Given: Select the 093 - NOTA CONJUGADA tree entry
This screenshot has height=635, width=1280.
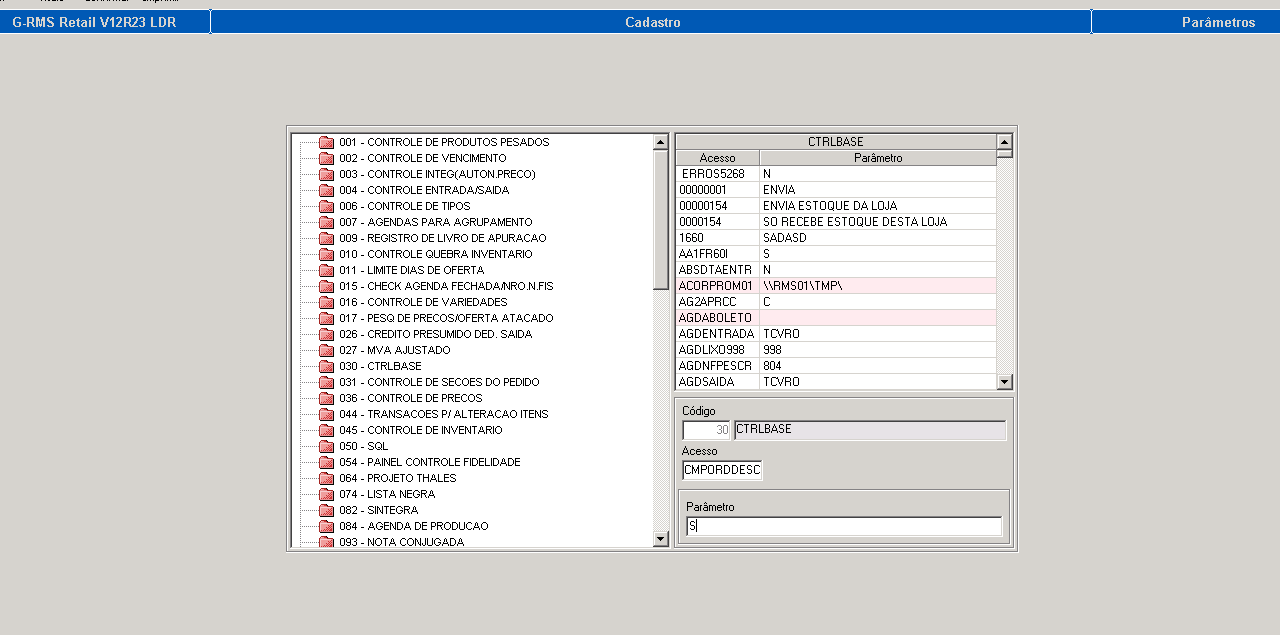Looking at the screenshot, I should point(401,542).
